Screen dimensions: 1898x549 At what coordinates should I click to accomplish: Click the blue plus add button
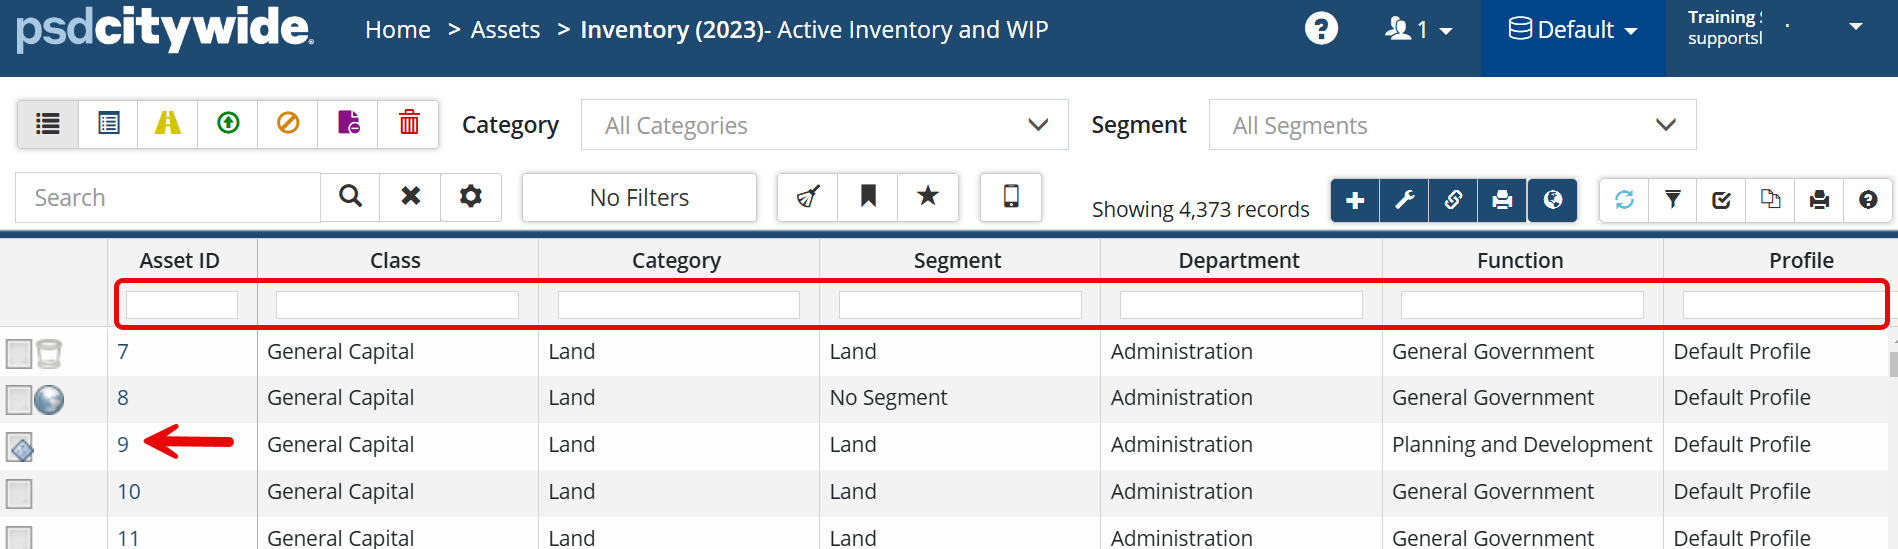click(1355, 200)
